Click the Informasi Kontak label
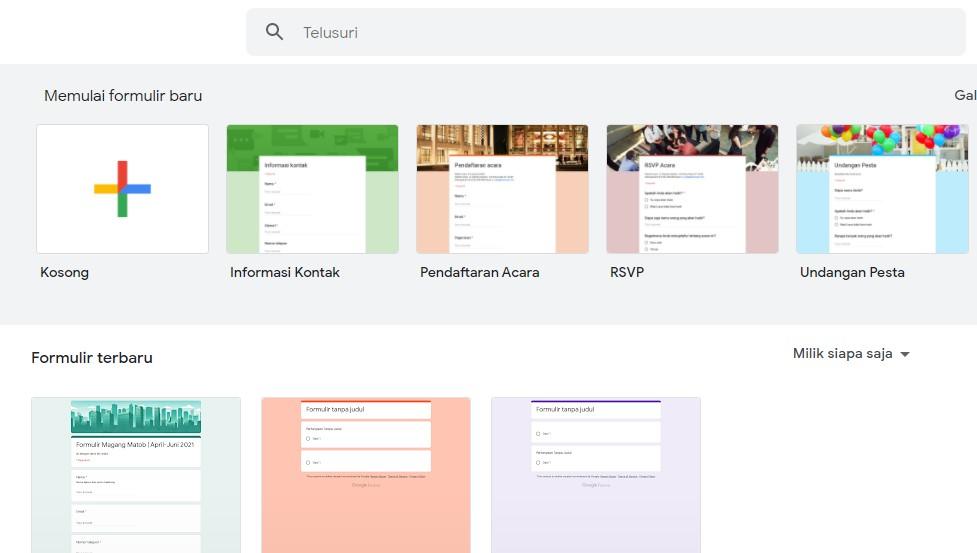977x553 pixels. click(x=285, y=272)
